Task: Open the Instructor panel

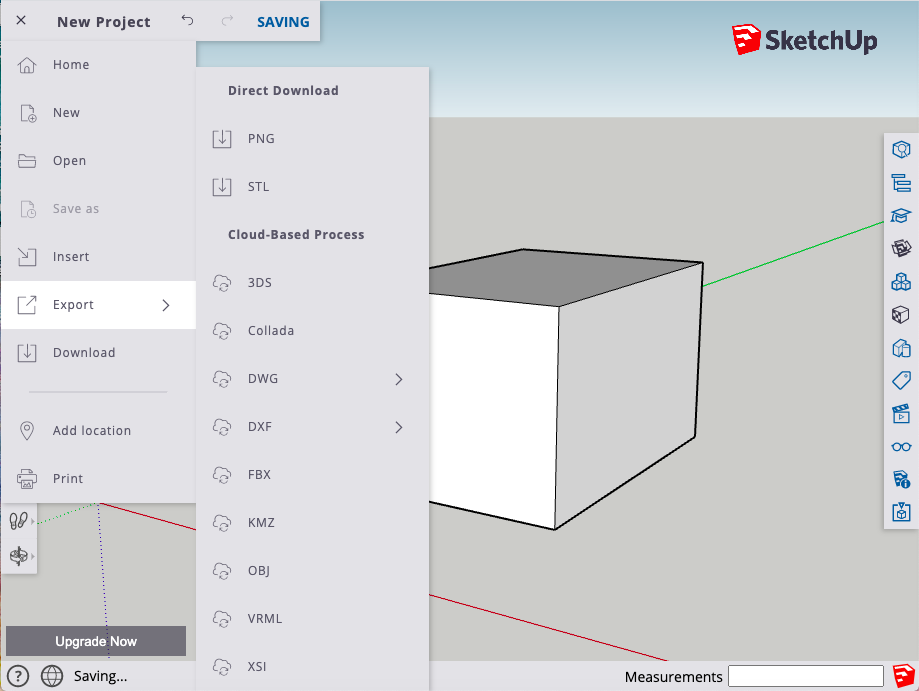Action: coord(900,215)
